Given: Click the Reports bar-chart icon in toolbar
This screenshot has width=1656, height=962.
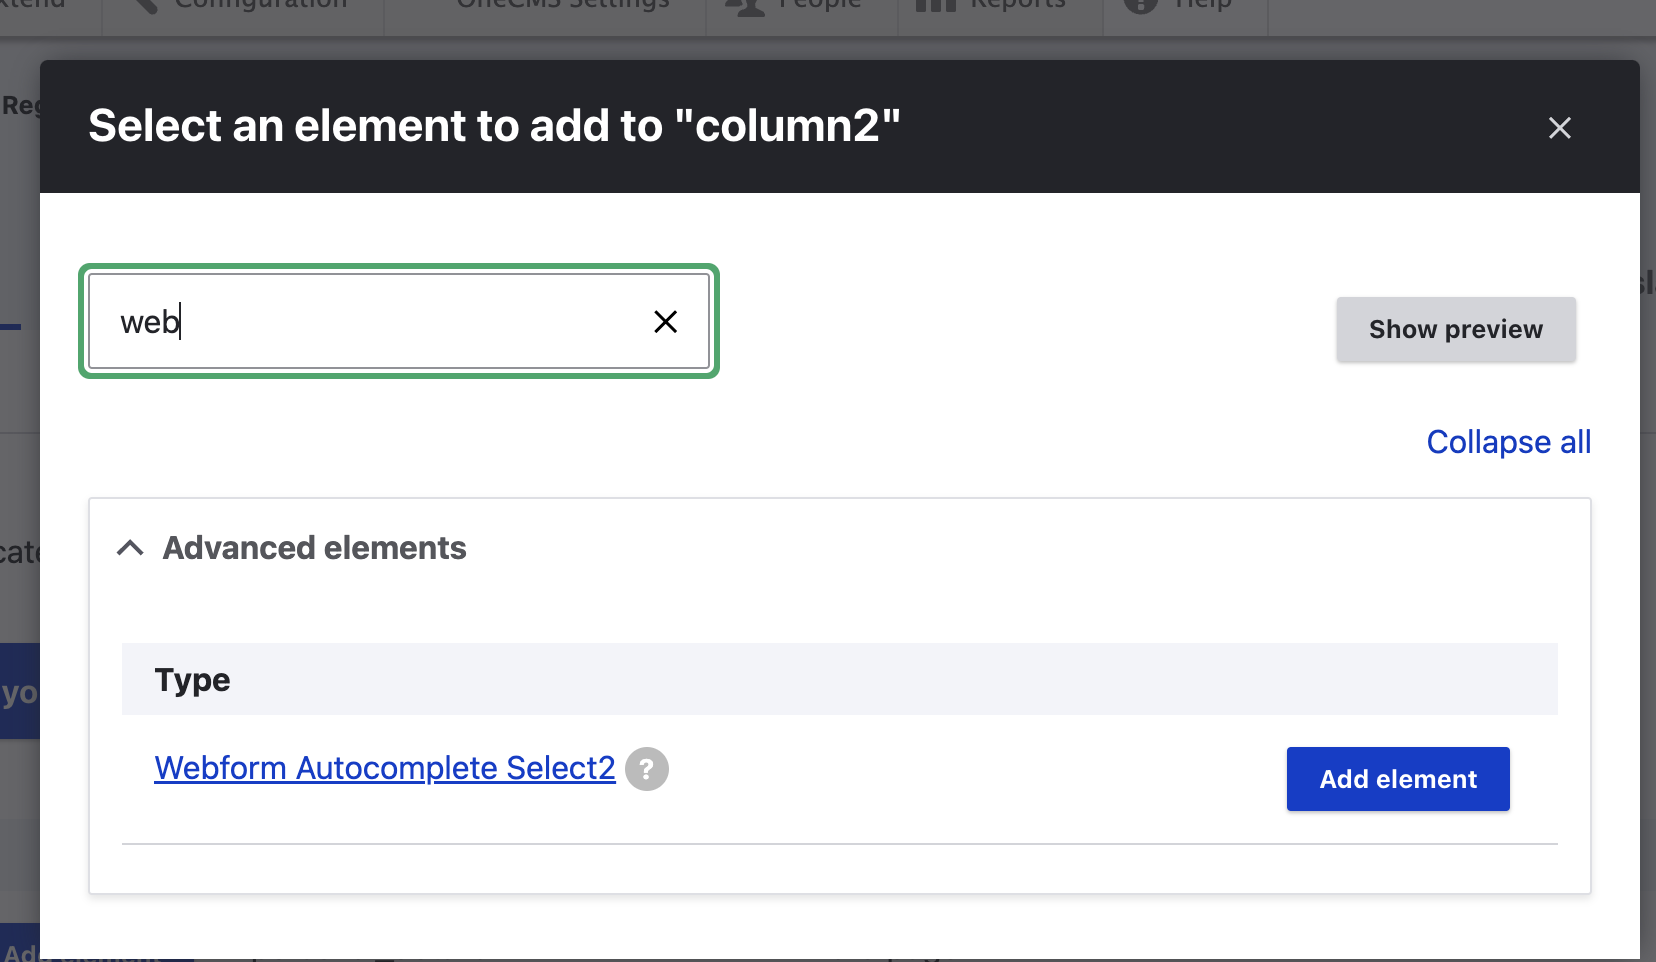Looking at the screenshot, I should [936, 6].
